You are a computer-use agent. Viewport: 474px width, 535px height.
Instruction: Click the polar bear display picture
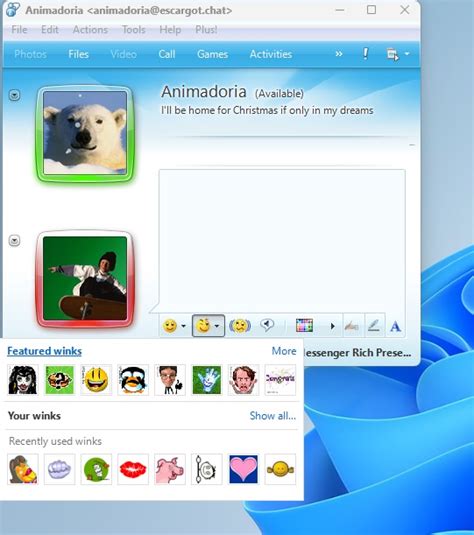[85, 133]
